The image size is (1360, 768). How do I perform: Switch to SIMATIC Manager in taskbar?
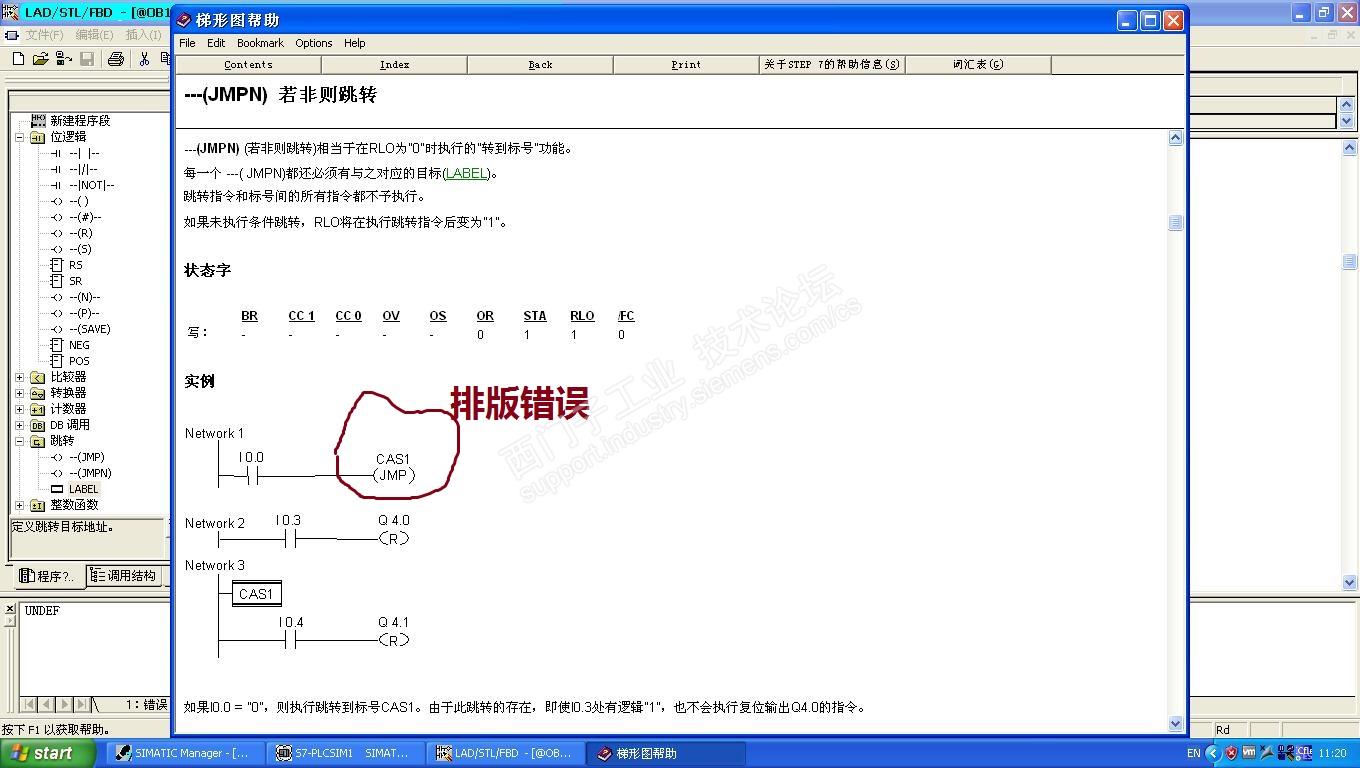(x=184, y=754)
